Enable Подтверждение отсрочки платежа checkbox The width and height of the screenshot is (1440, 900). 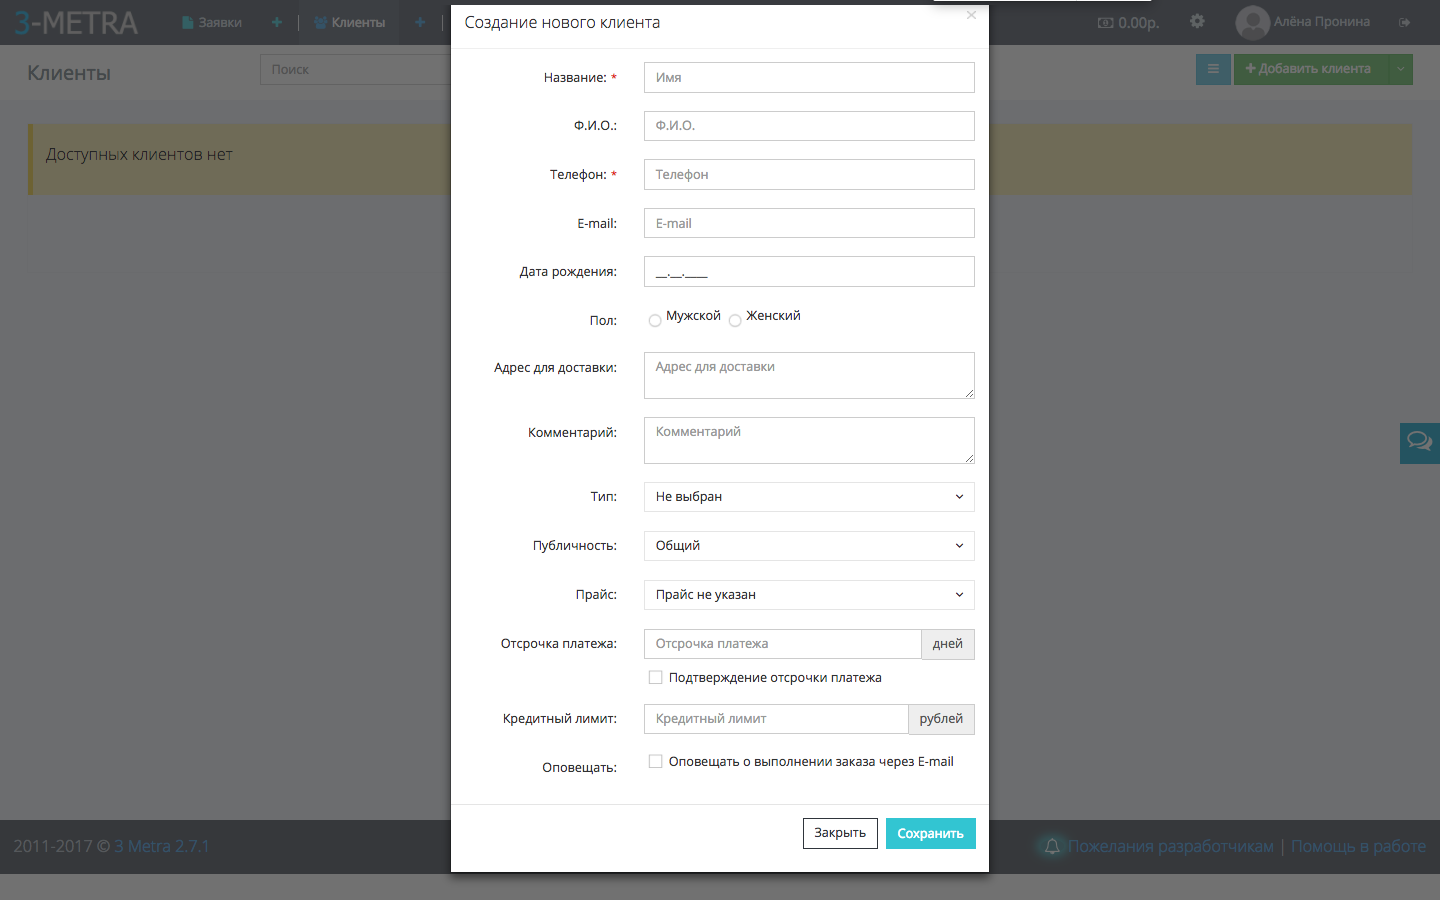point(656,678)
